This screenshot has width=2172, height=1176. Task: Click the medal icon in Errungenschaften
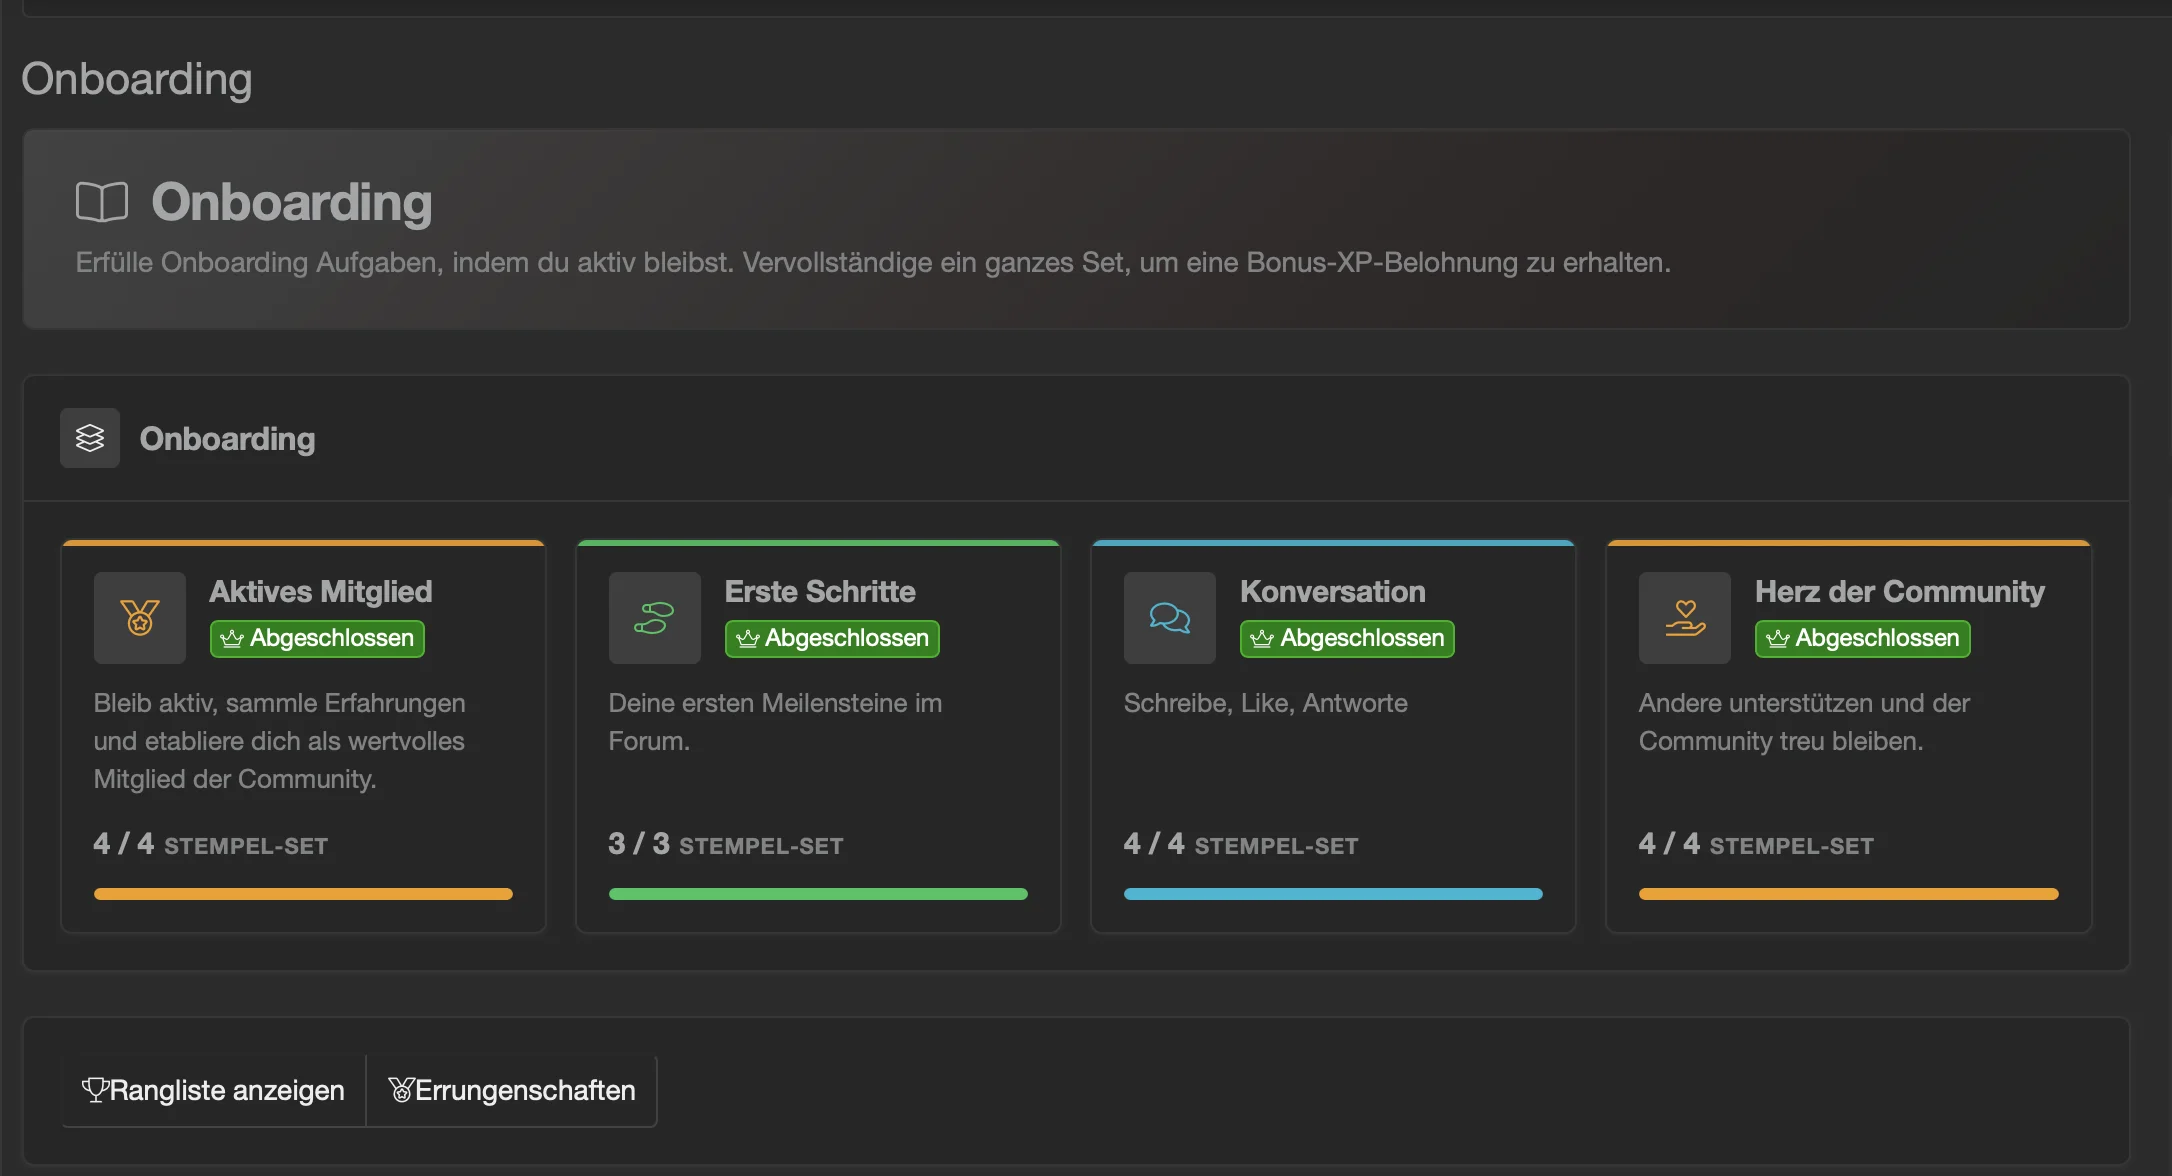[401, 1090]
